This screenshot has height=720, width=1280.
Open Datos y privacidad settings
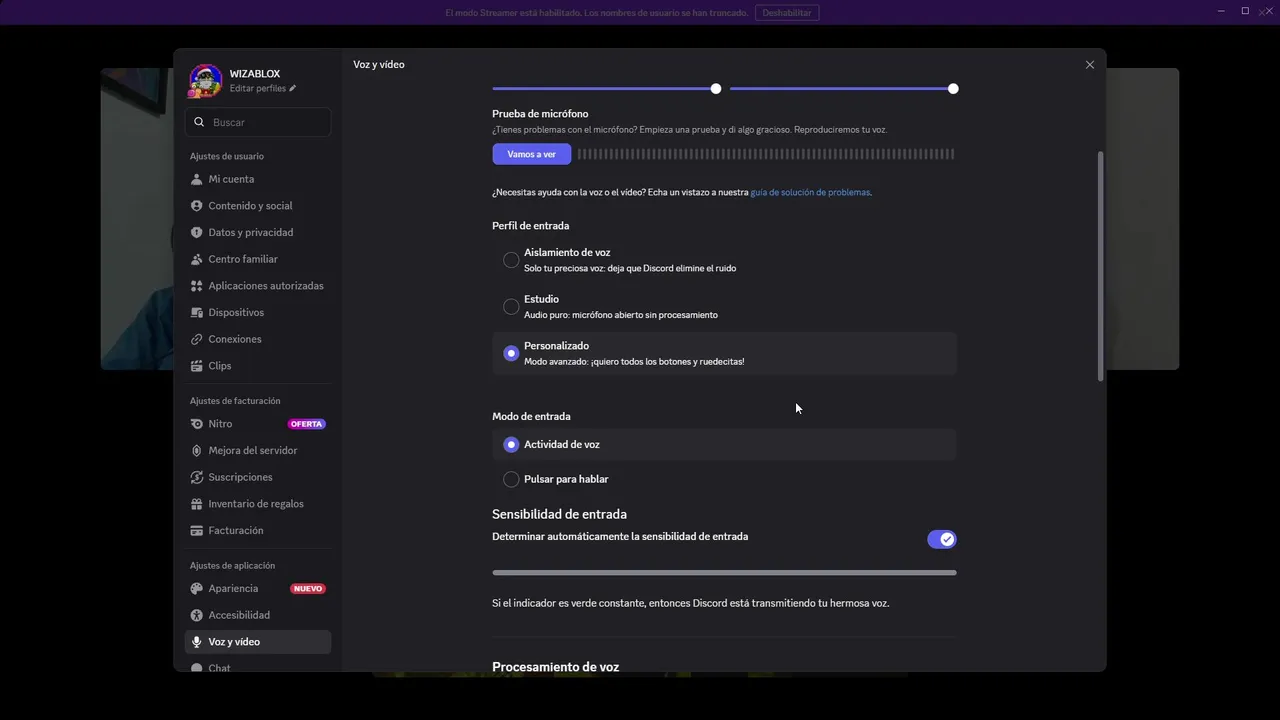[x=258, y=232]
